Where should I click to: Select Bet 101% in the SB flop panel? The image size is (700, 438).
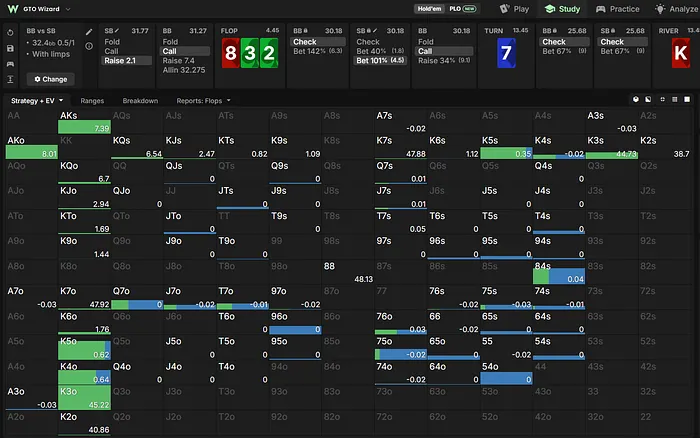[x=380, y=60]
